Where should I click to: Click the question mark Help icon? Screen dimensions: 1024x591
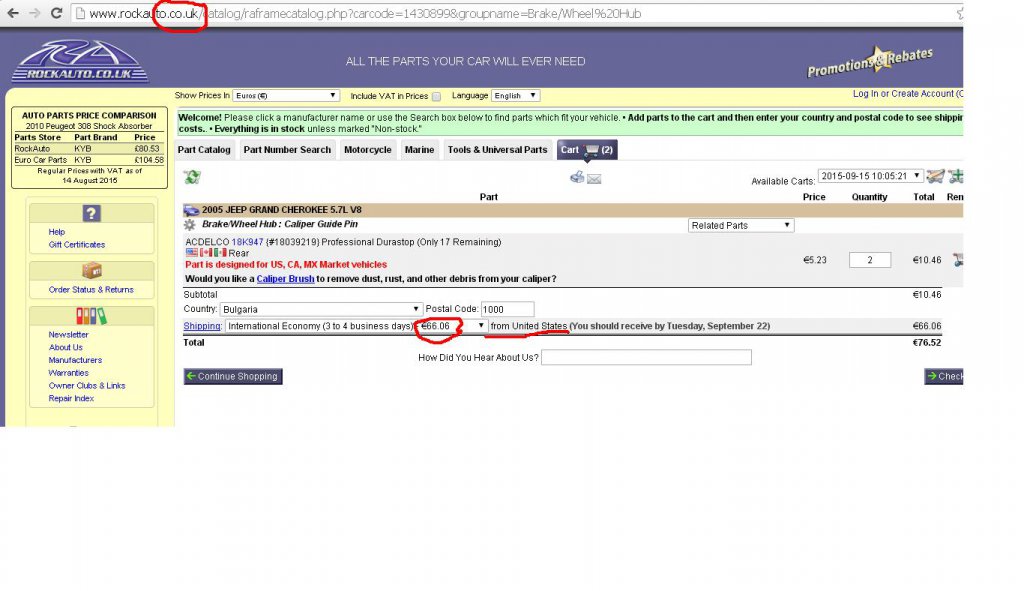click(x=91, y=213)
